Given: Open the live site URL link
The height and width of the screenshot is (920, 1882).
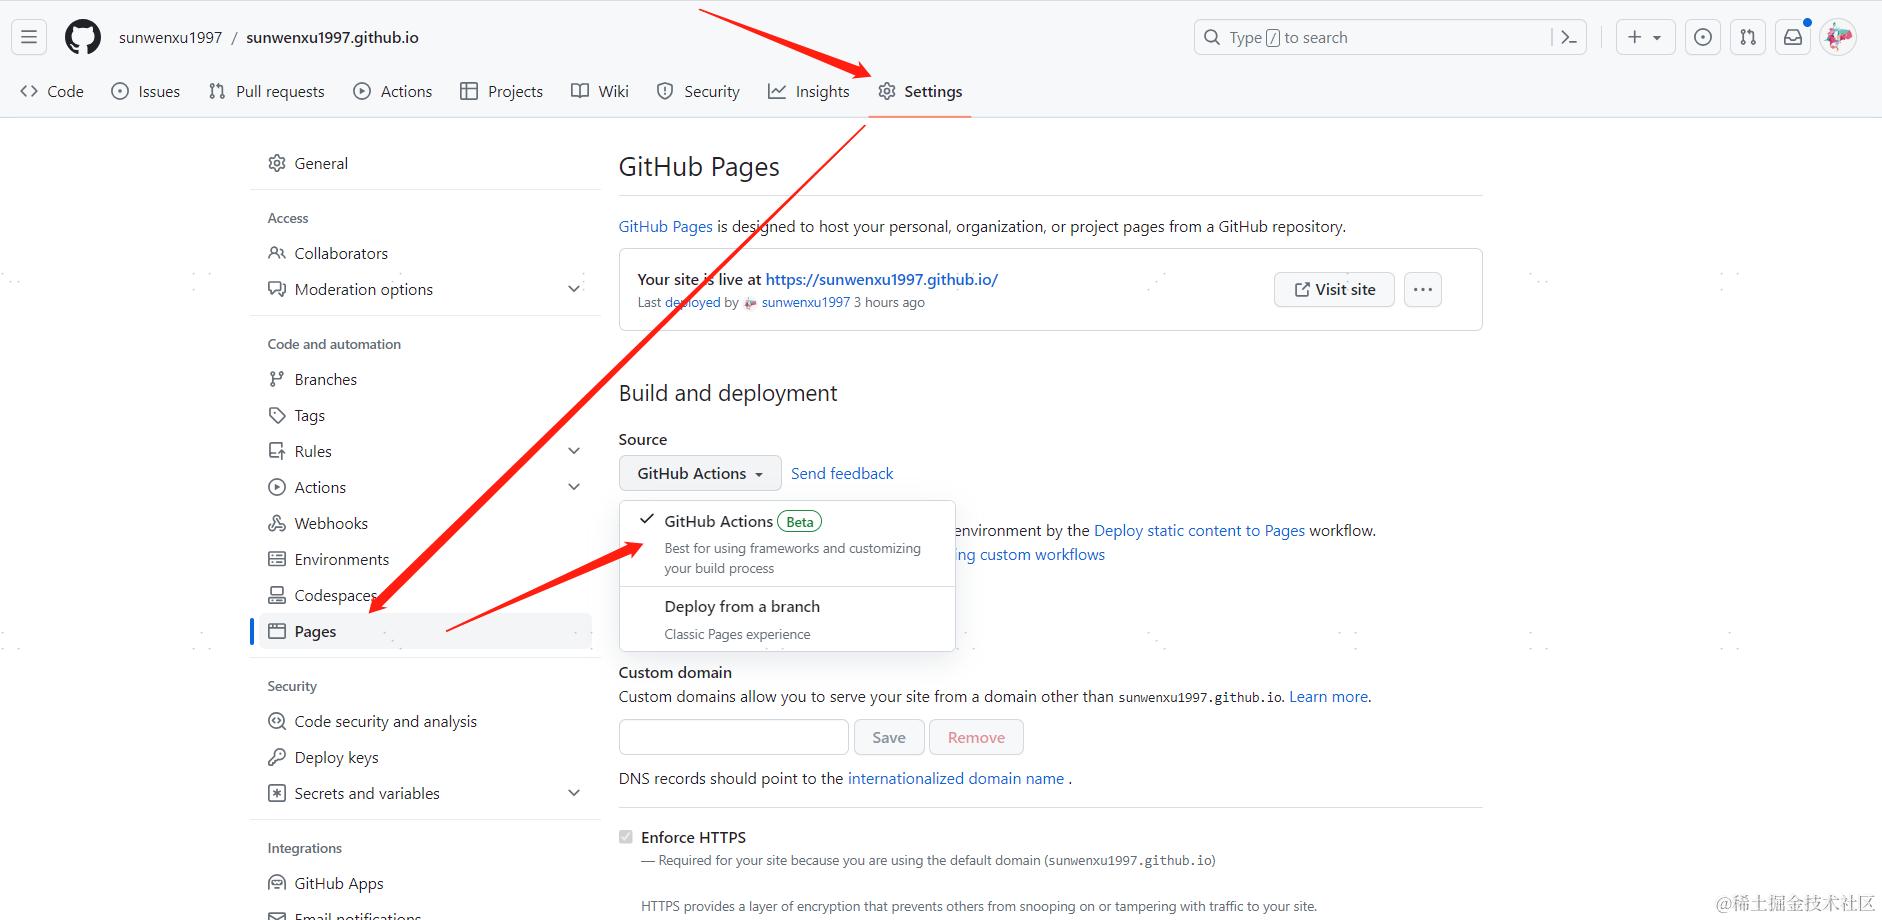Looking at the screenshot, I should click(x=882, y=279).
